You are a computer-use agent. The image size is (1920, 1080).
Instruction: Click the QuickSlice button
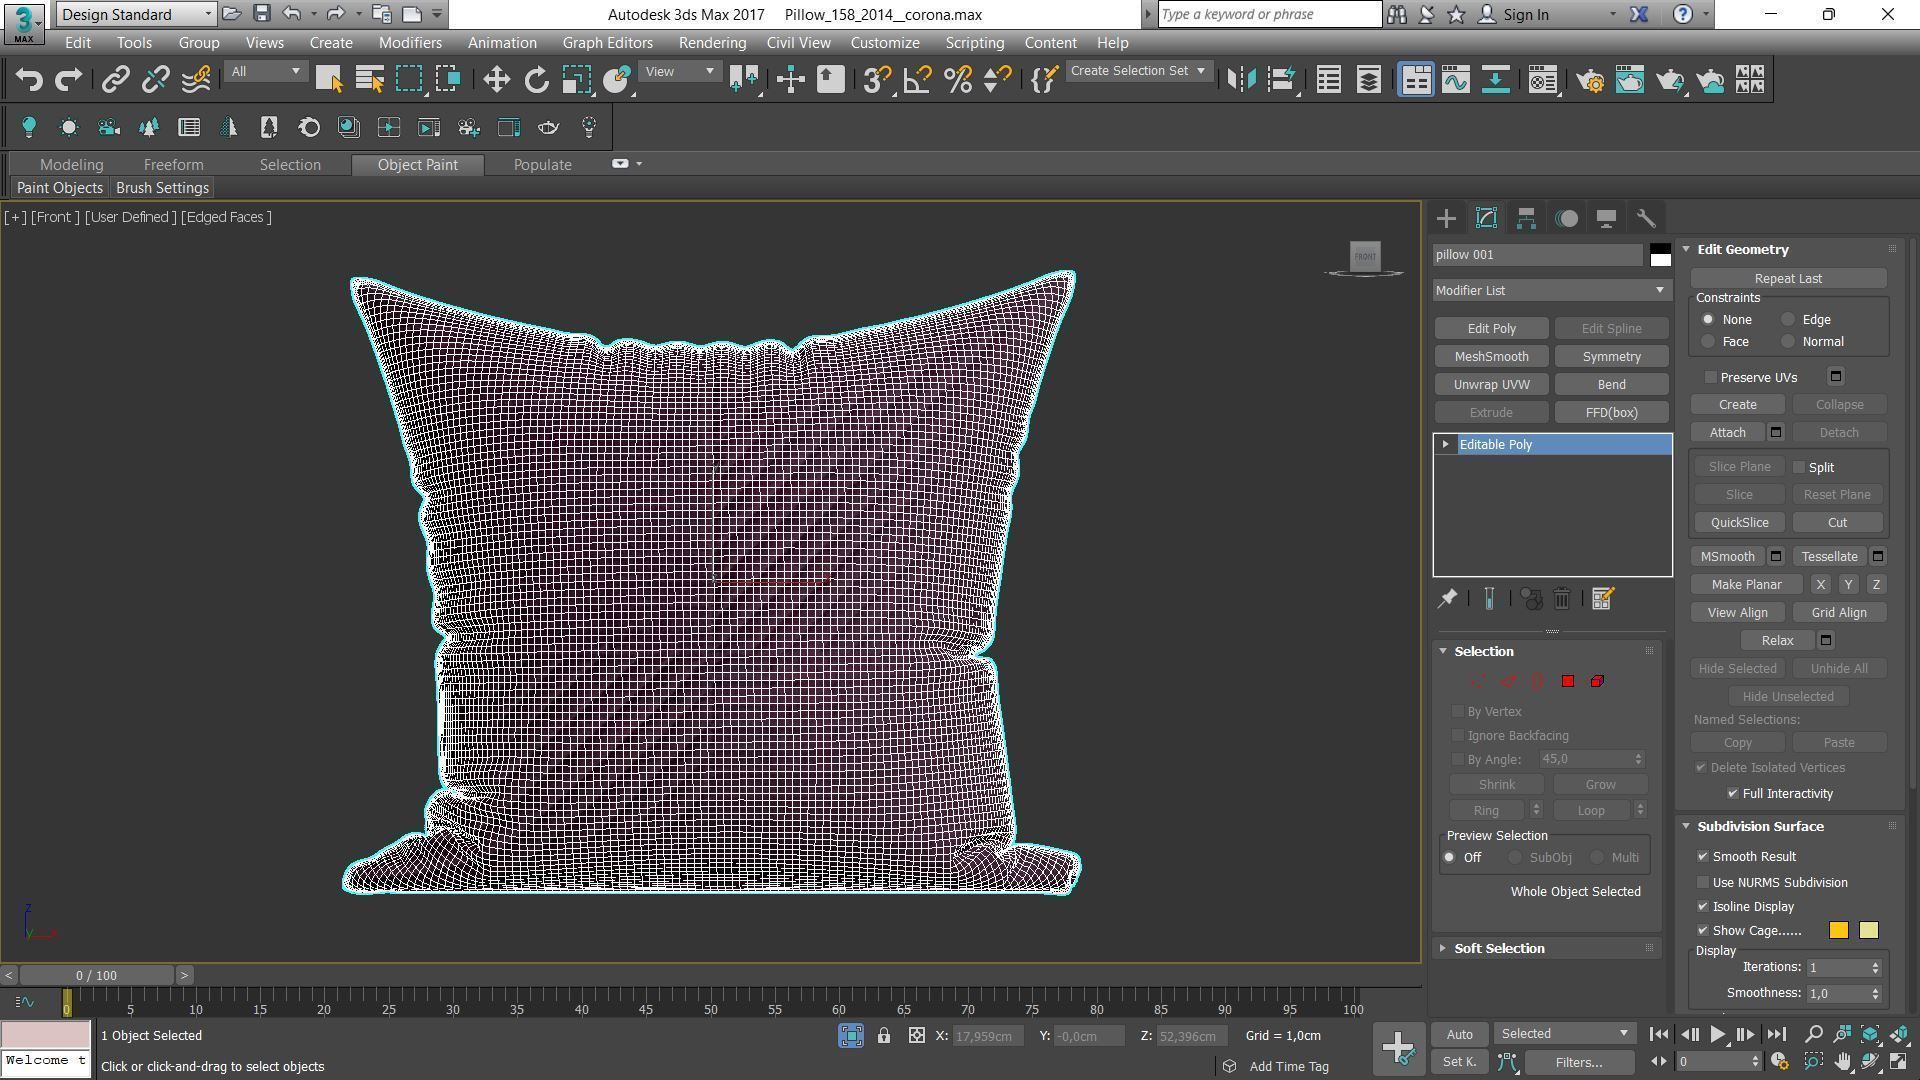[1739, 522]
